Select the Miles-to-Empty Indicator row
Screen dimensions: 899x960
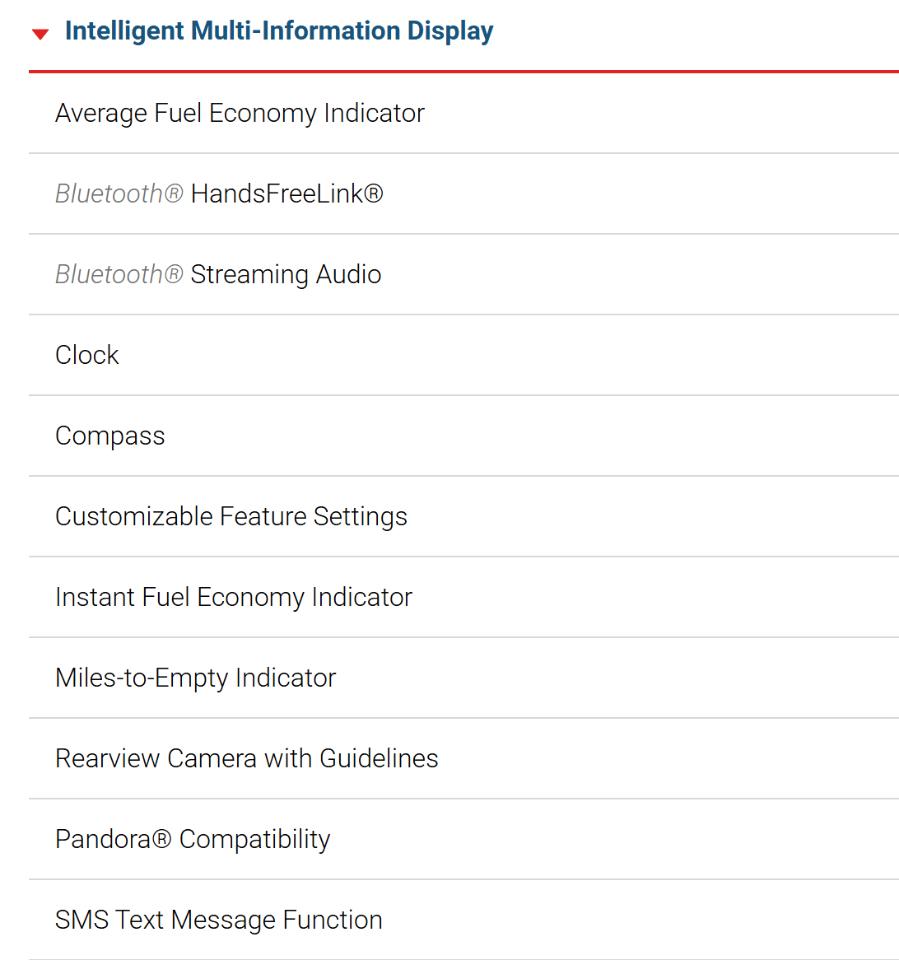[464, 678]
